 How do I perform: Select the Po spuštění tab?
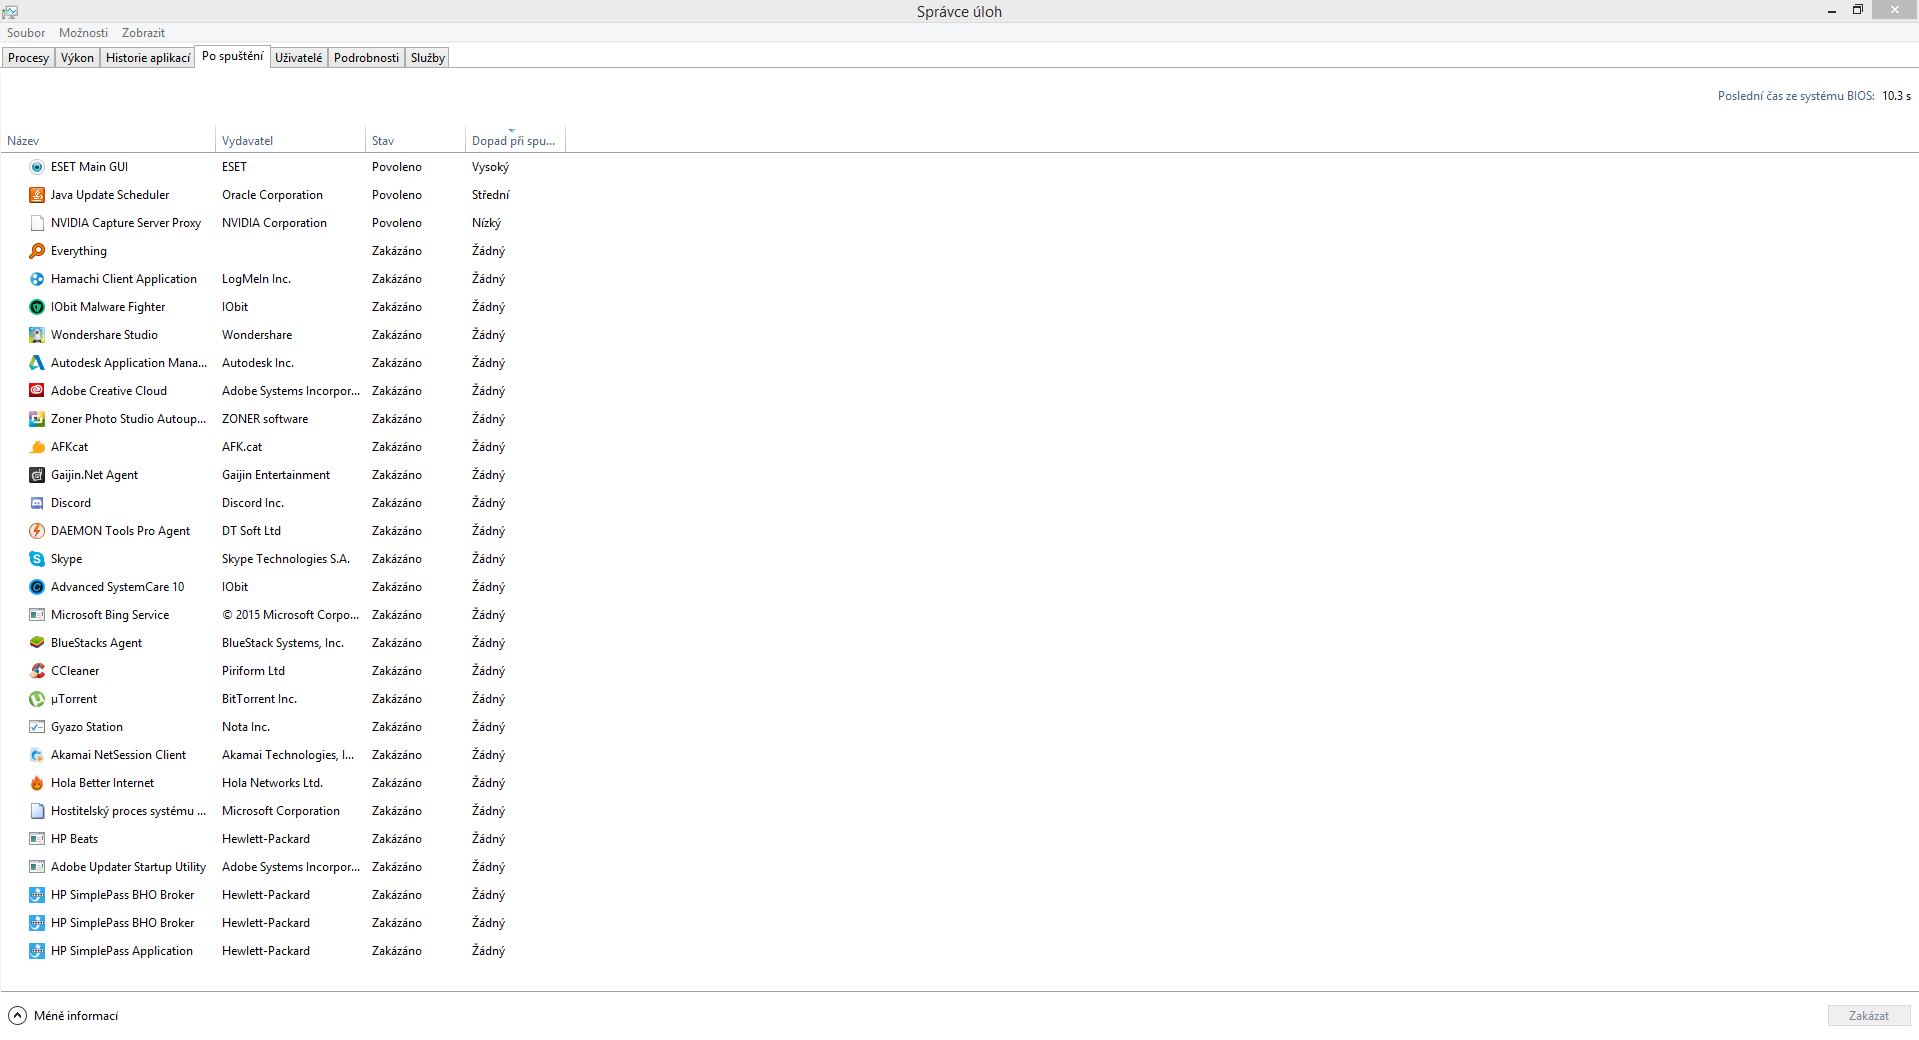pyautogui.click(x=232, y=56)
